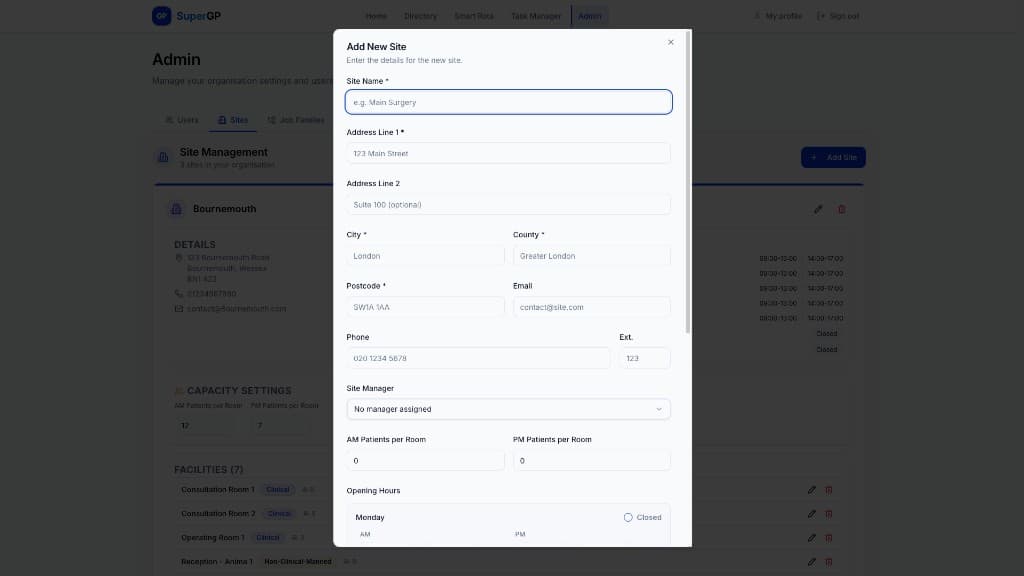Screen dimensions: 1024x576
Task: Click the Bournemouth site name
Action: [x=225, y=209]
